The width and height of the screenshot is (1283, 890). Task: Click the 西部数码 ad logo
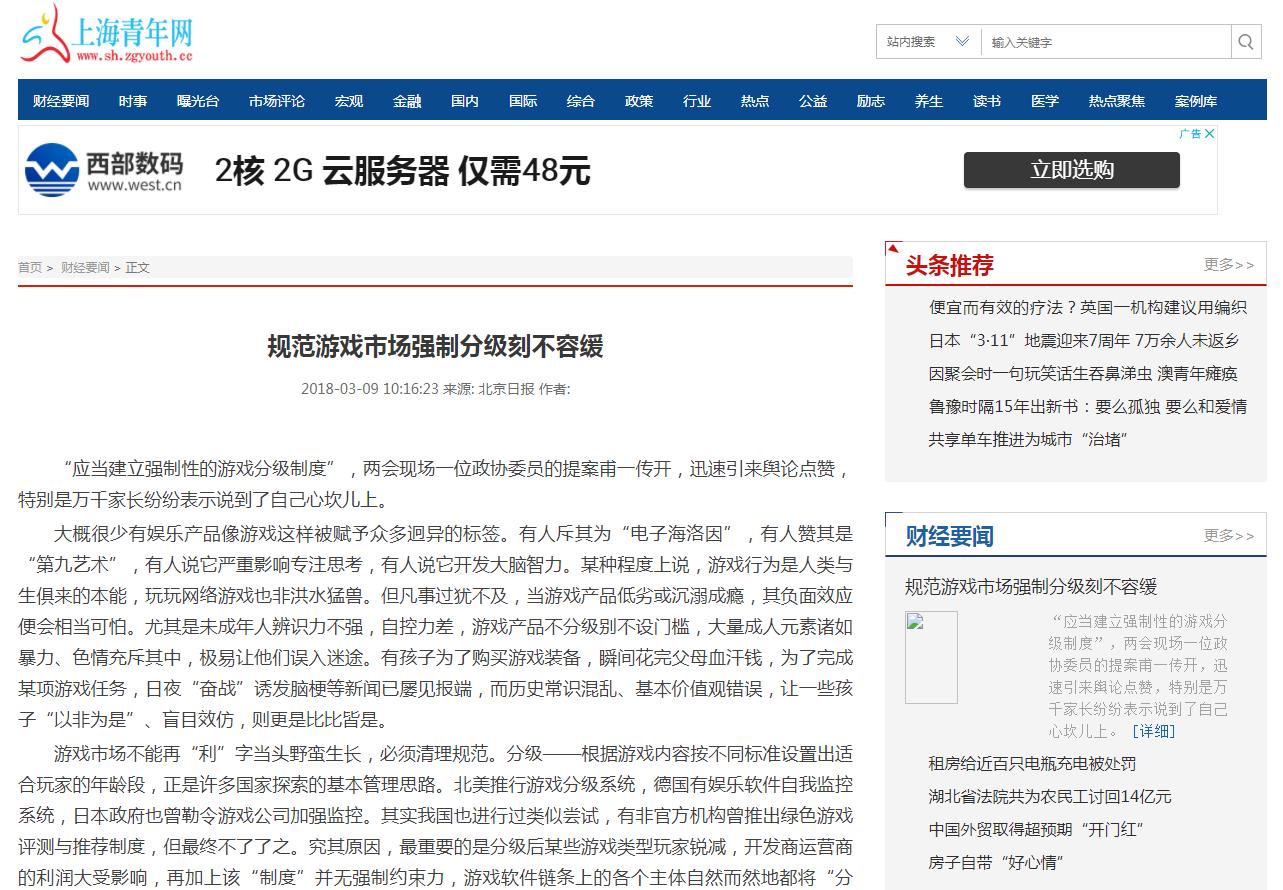tap(104, 170)
